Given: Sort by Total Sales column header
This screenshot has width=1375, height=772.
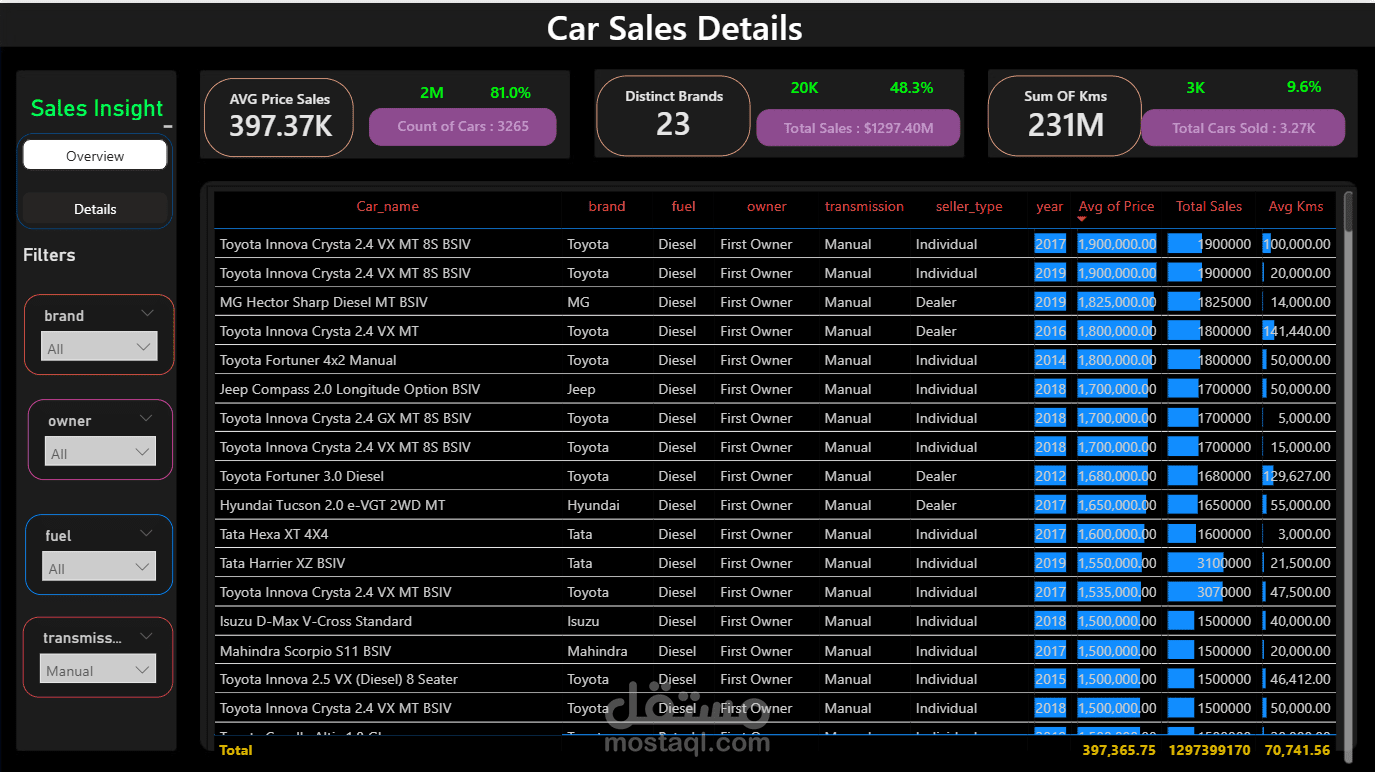Looking at the screenshot, I should tap(1209, 206).
